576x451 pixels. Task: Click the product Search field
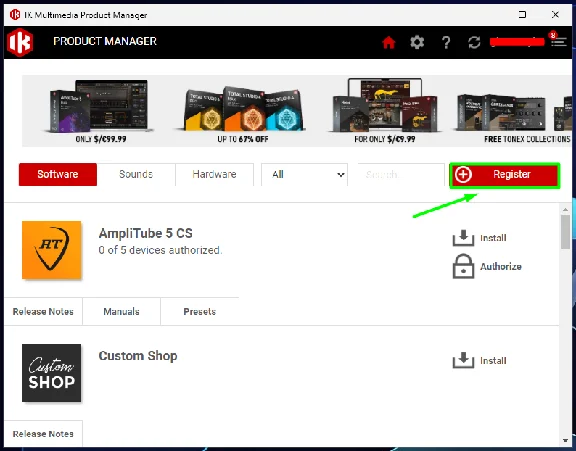396,174
